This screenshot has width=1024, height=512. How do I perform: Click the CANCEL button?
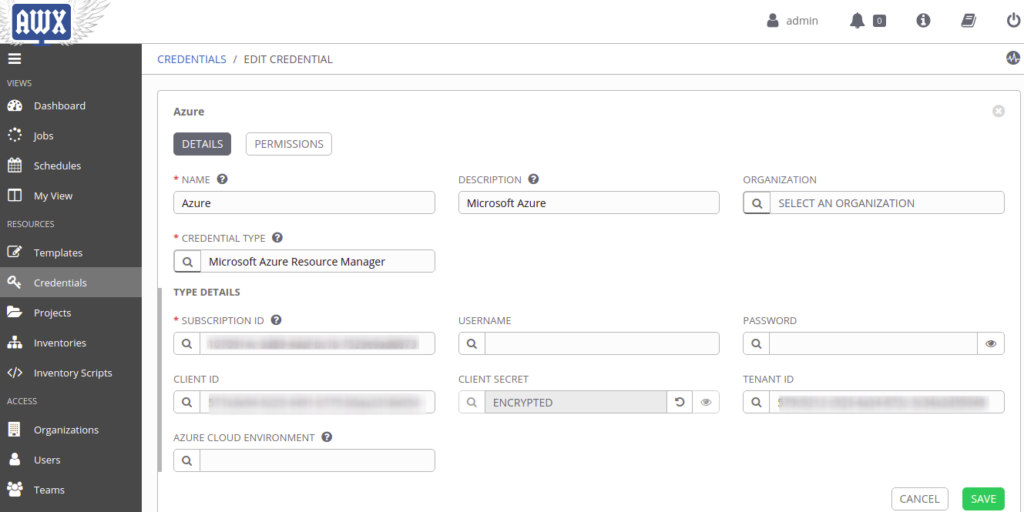[x=920, y=499]
